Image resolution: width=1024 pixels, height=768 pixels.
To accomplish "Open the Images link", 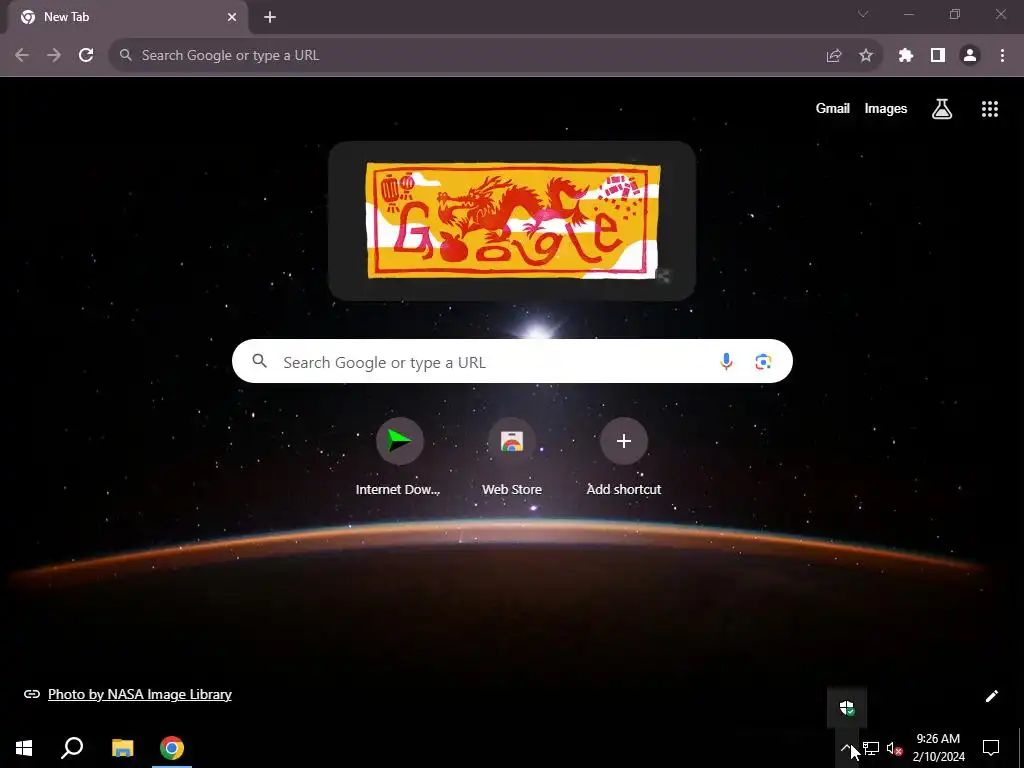I will pyautogui.click(x=886, y=108).
